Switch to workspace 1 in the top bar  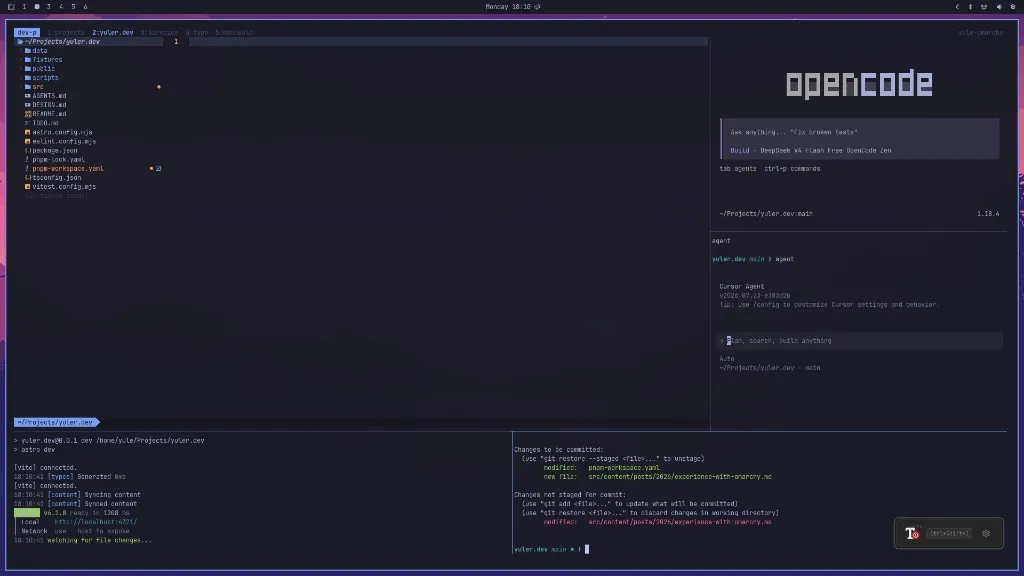pos(24,7)
